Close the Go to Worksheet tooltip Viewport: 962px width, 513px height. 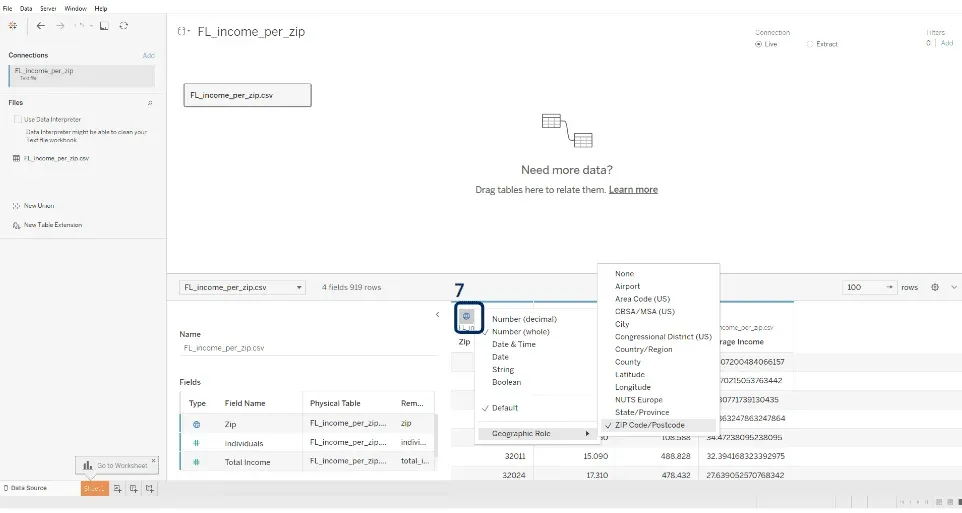[153, 460]
